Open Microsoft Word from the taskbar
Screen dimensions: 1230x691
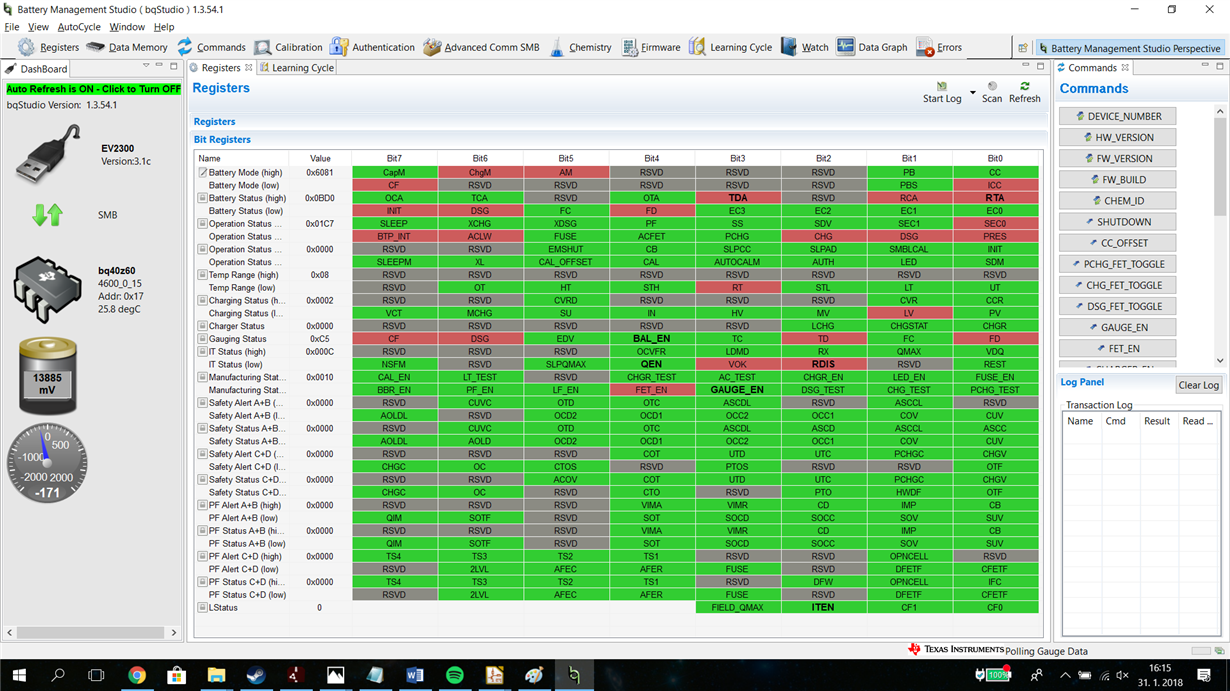(x=415, y=675)
